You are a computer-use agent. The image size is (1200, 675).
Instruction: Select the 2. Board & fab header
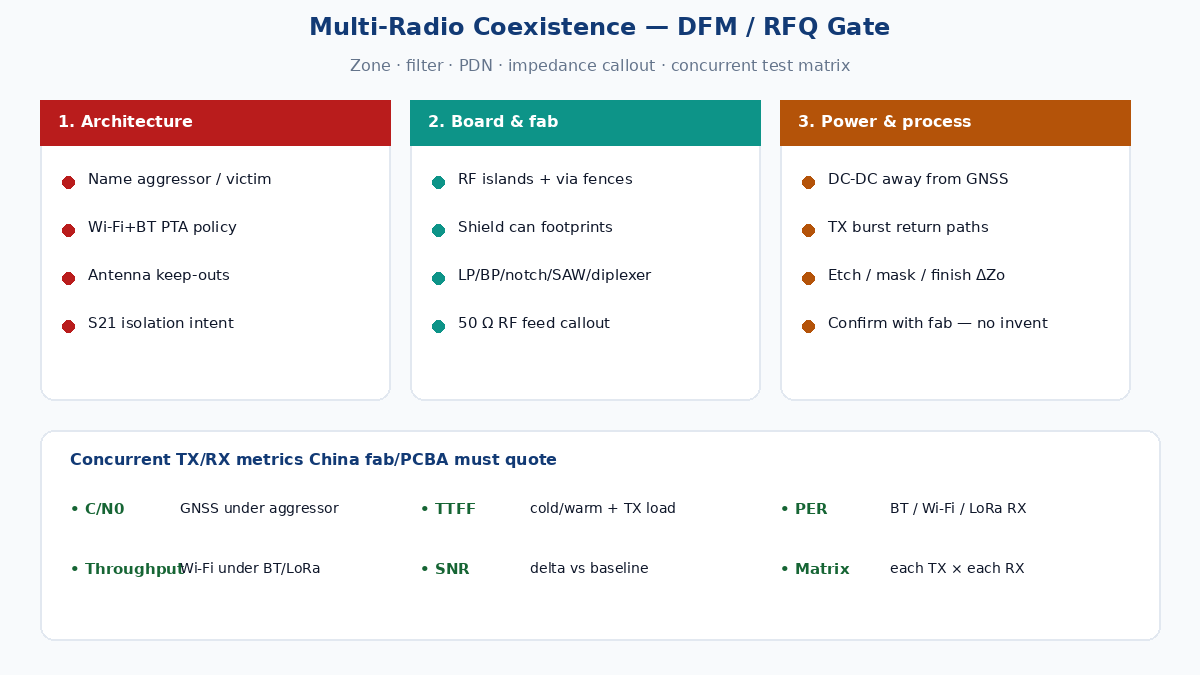tap(585, 123)
